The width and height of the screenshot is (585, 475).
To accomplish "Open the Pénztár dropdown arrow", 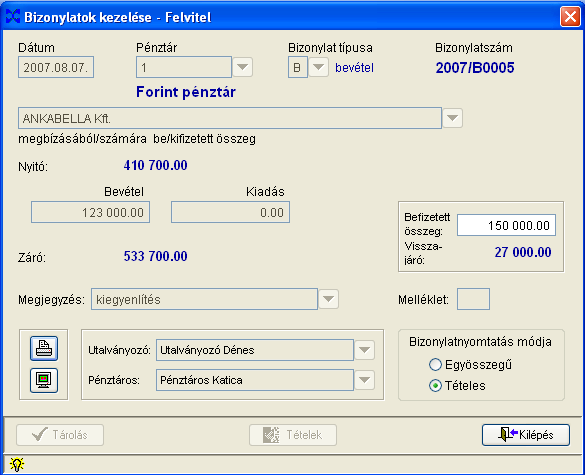I will (243, 67).
